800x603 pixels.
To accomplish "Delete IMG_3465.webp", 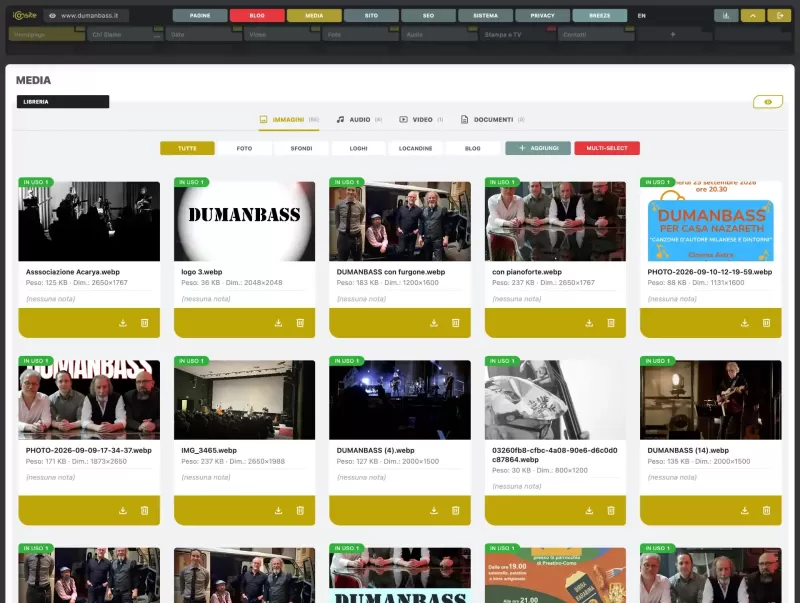I will coord(301,511).
